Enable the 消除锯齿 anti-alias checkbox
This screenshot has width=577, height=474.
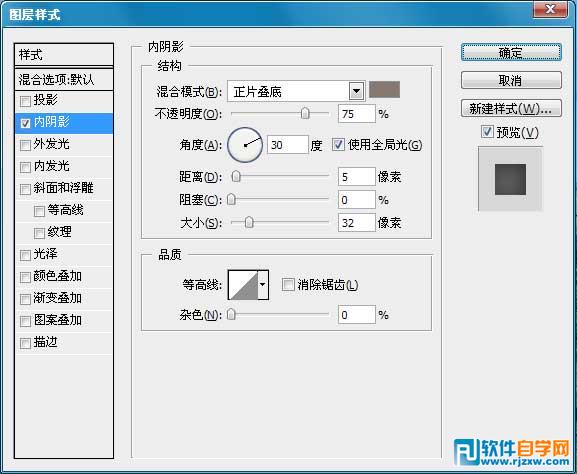click(288, 284)
